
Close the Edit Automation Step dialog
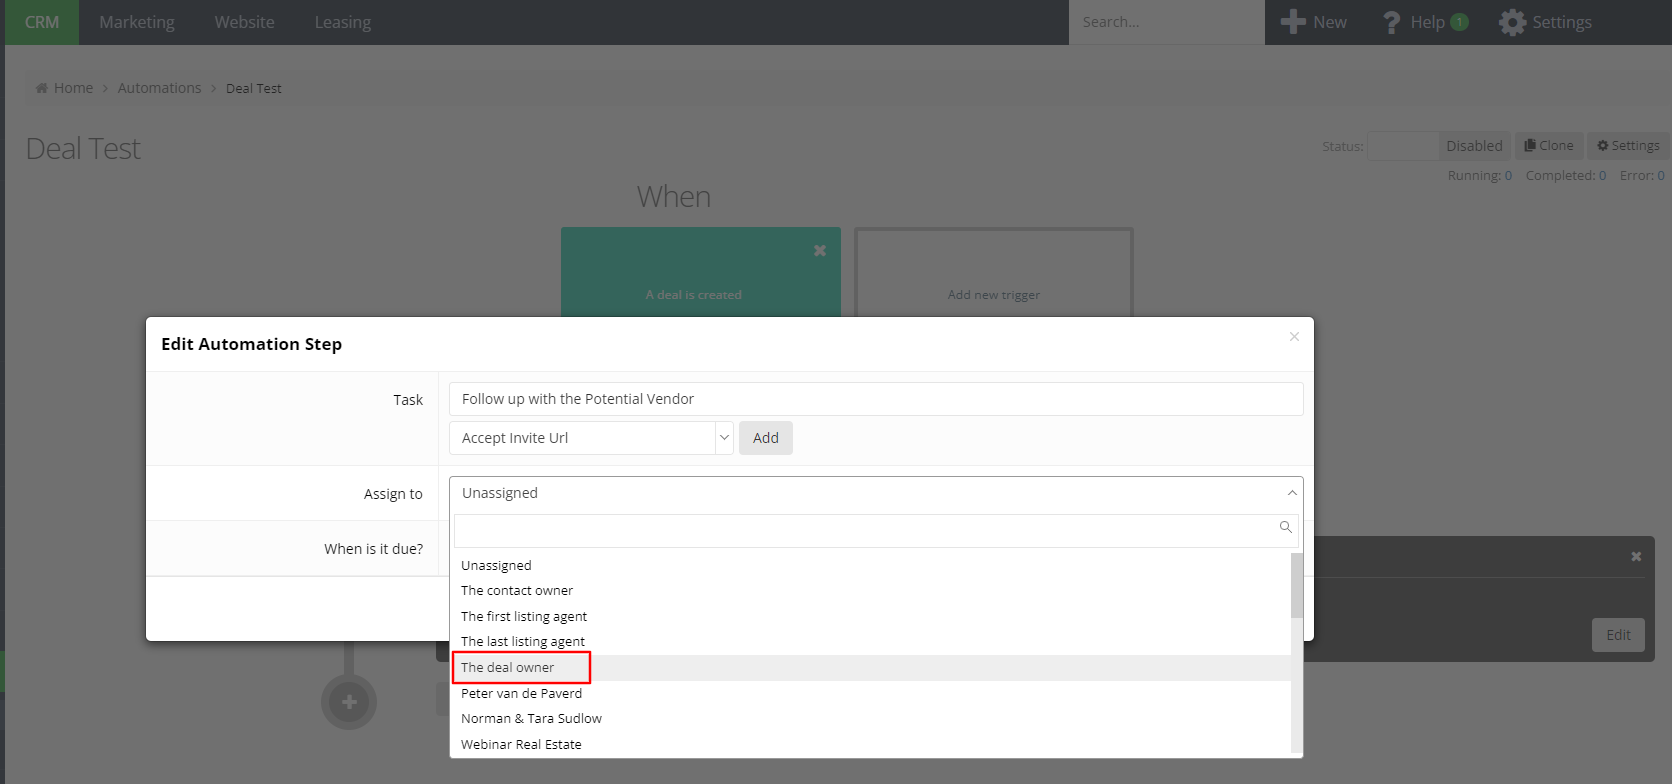(1294, 337)
